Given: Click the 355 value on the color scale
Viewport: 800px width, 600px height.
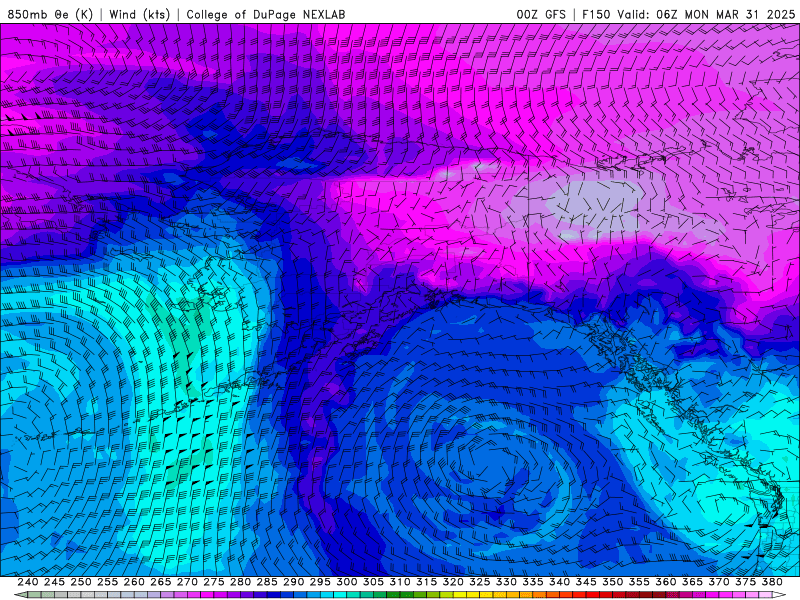Looking at the screenshot, I should 639,582.
